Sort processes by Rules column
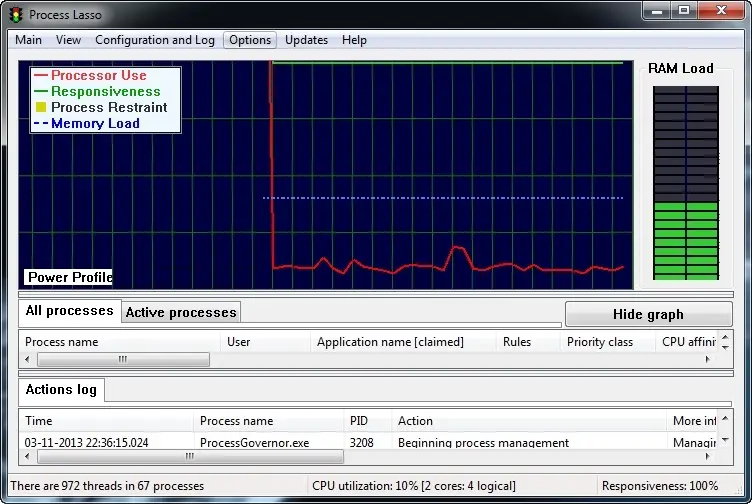752x504 pixels. pyautogui.click(x=528, y=342)
